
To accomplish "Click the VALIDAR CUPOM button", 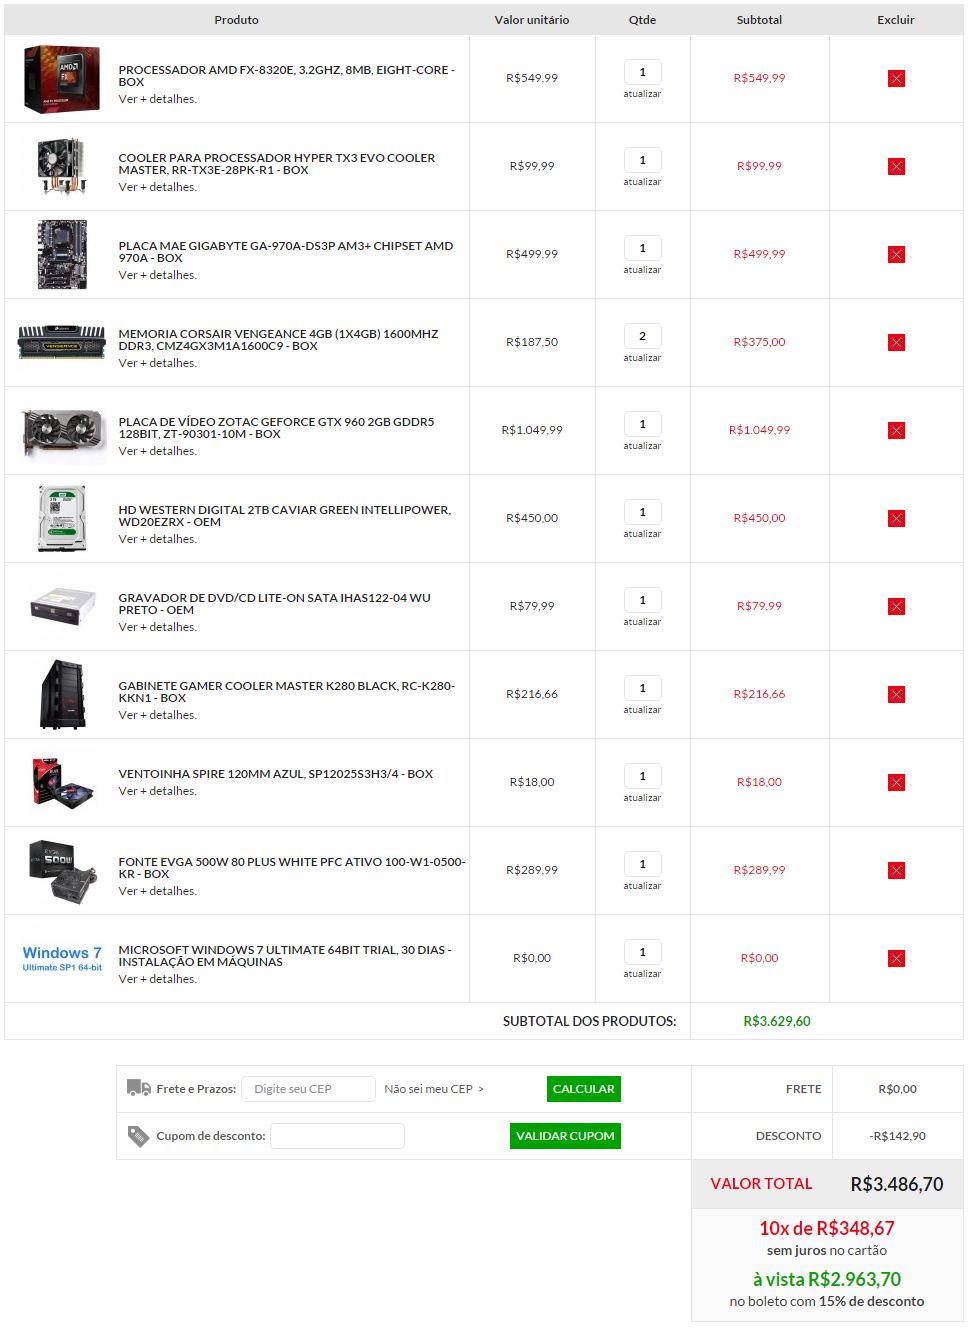I will coord(565,1136).
